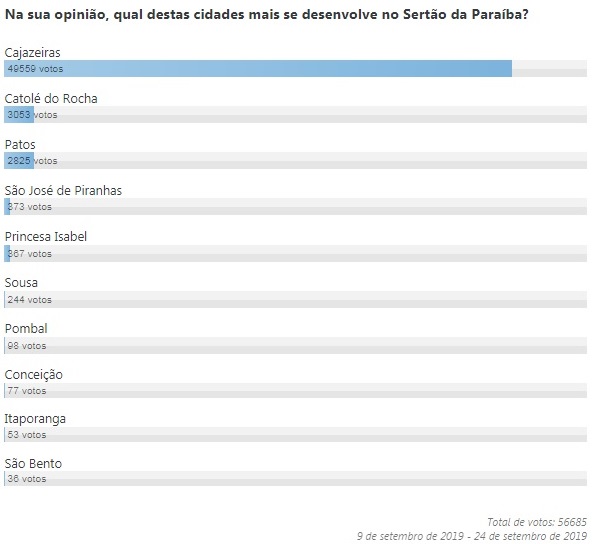This screenshot has height=544, width=616.
Task: Select the Catolé do Rocha label
Action: coord(51,98)
